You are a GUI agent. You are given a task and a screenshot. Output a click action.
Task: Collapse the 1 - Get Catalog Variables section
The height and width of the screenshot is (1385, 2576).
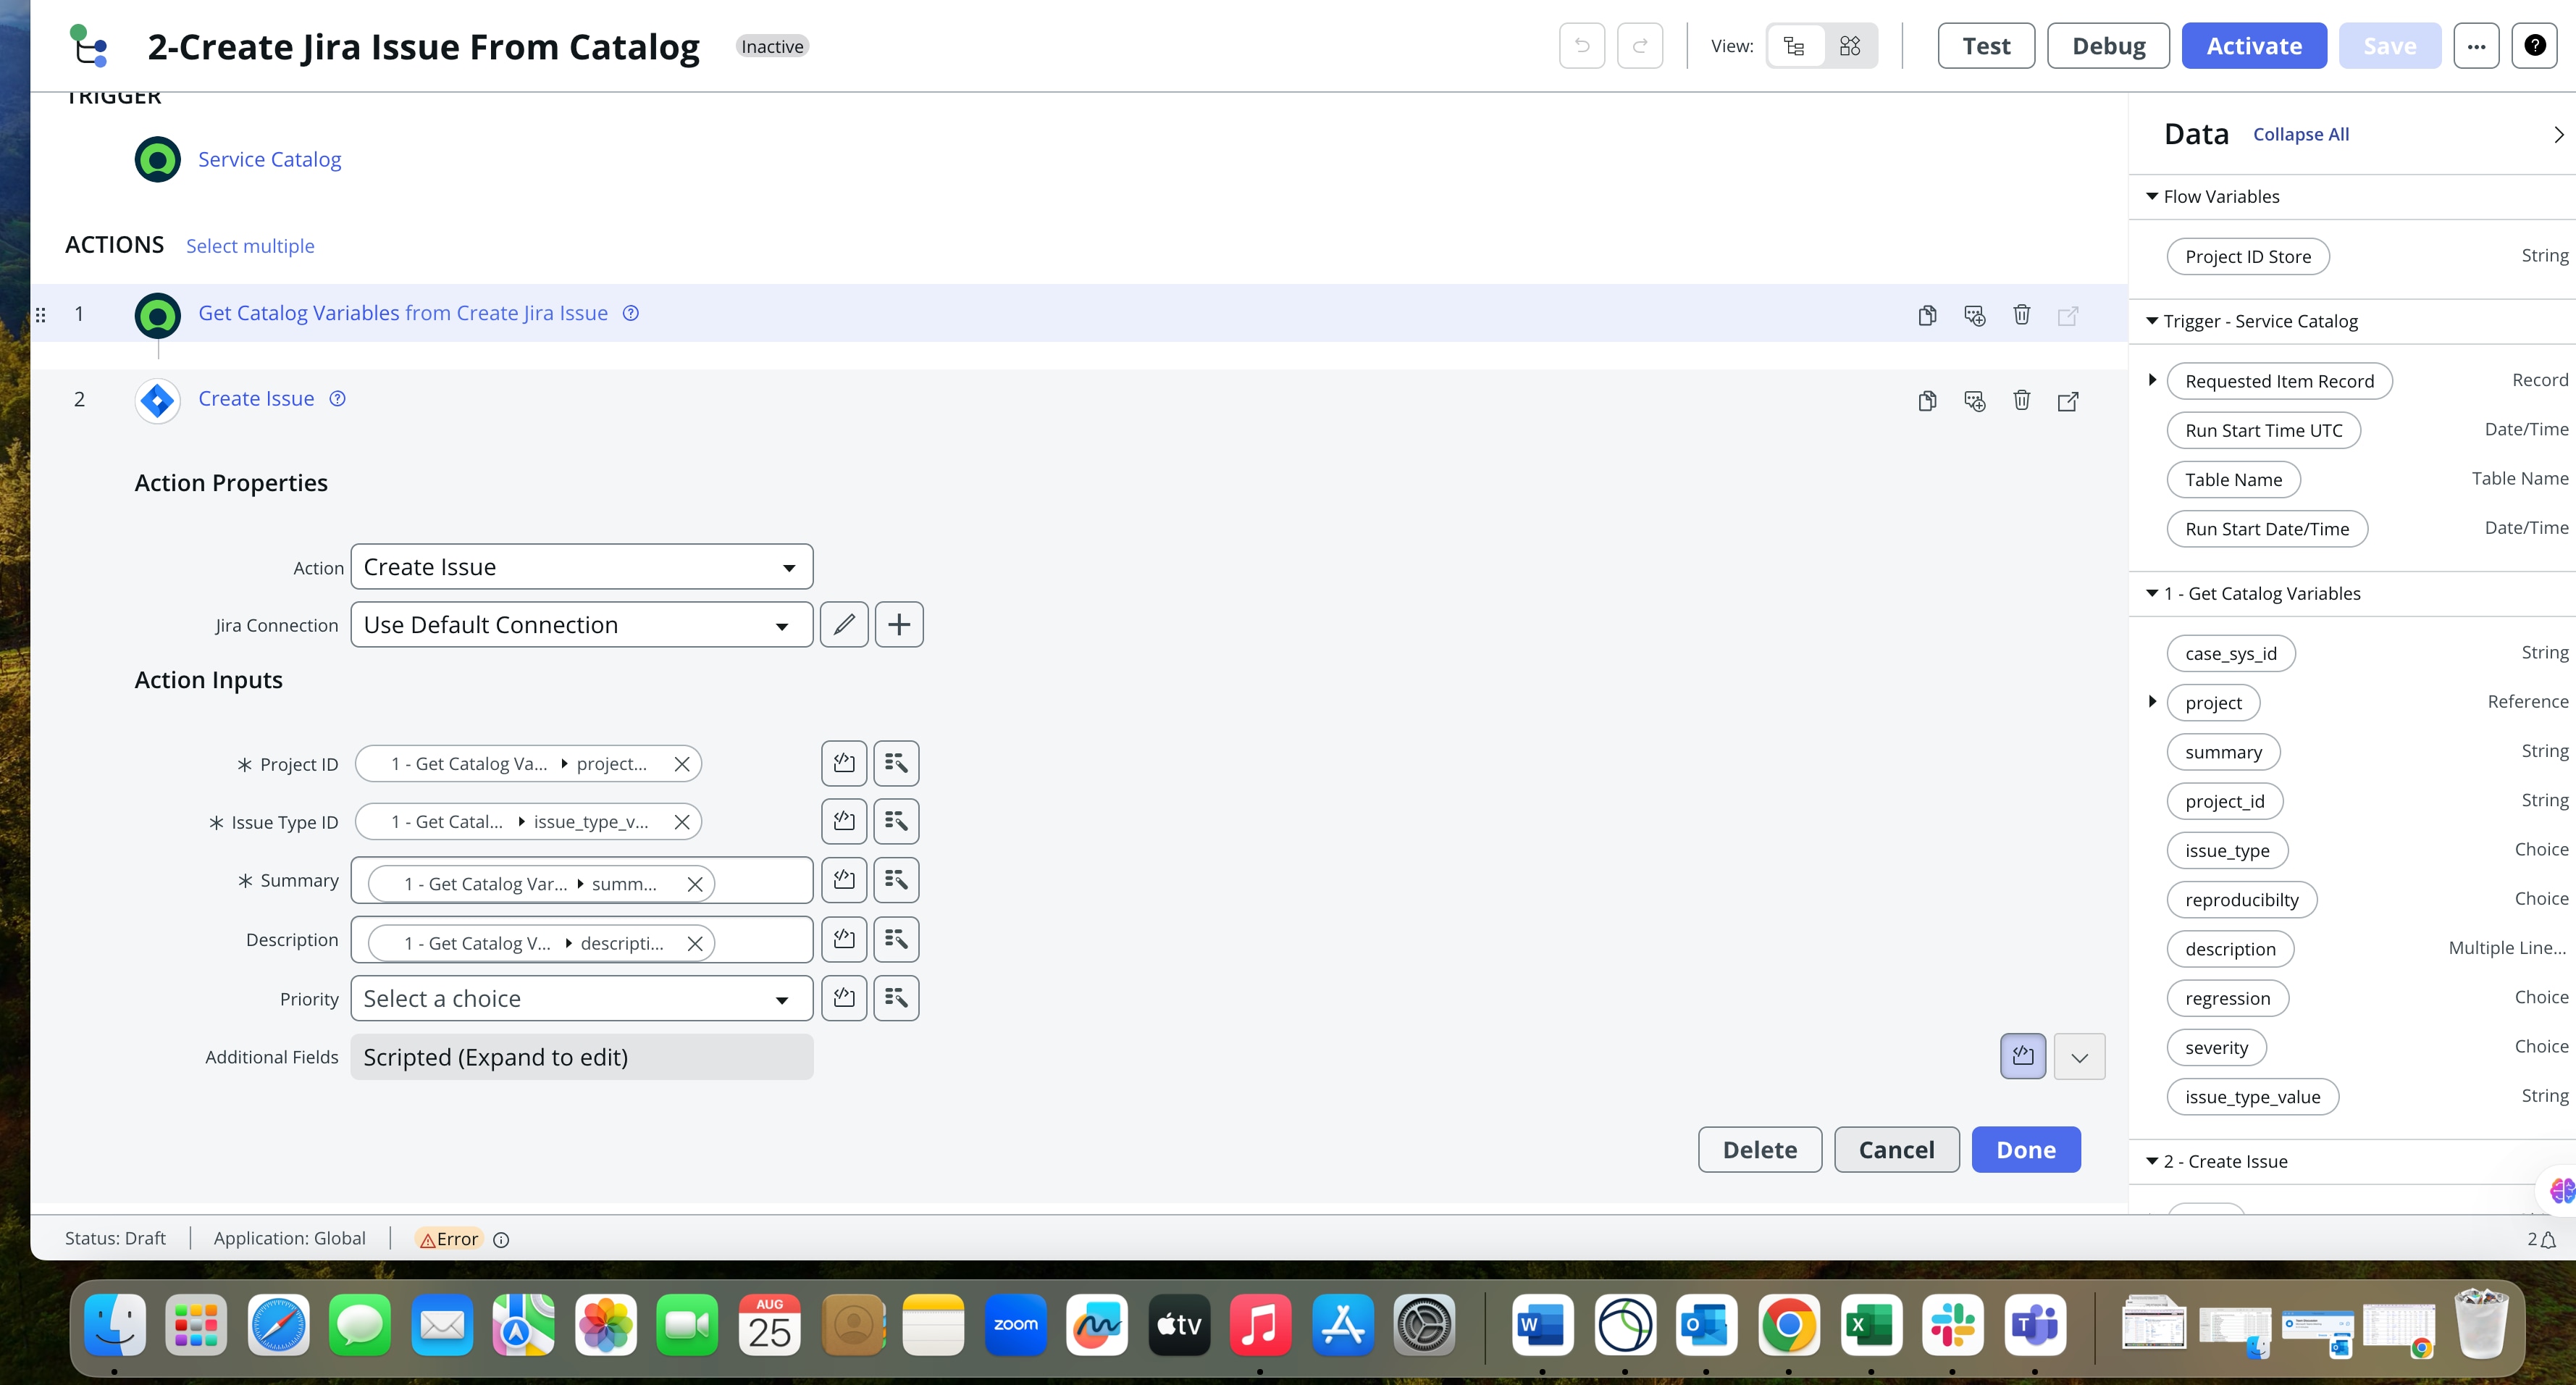pyautogui.click(x=2152, y=593)
